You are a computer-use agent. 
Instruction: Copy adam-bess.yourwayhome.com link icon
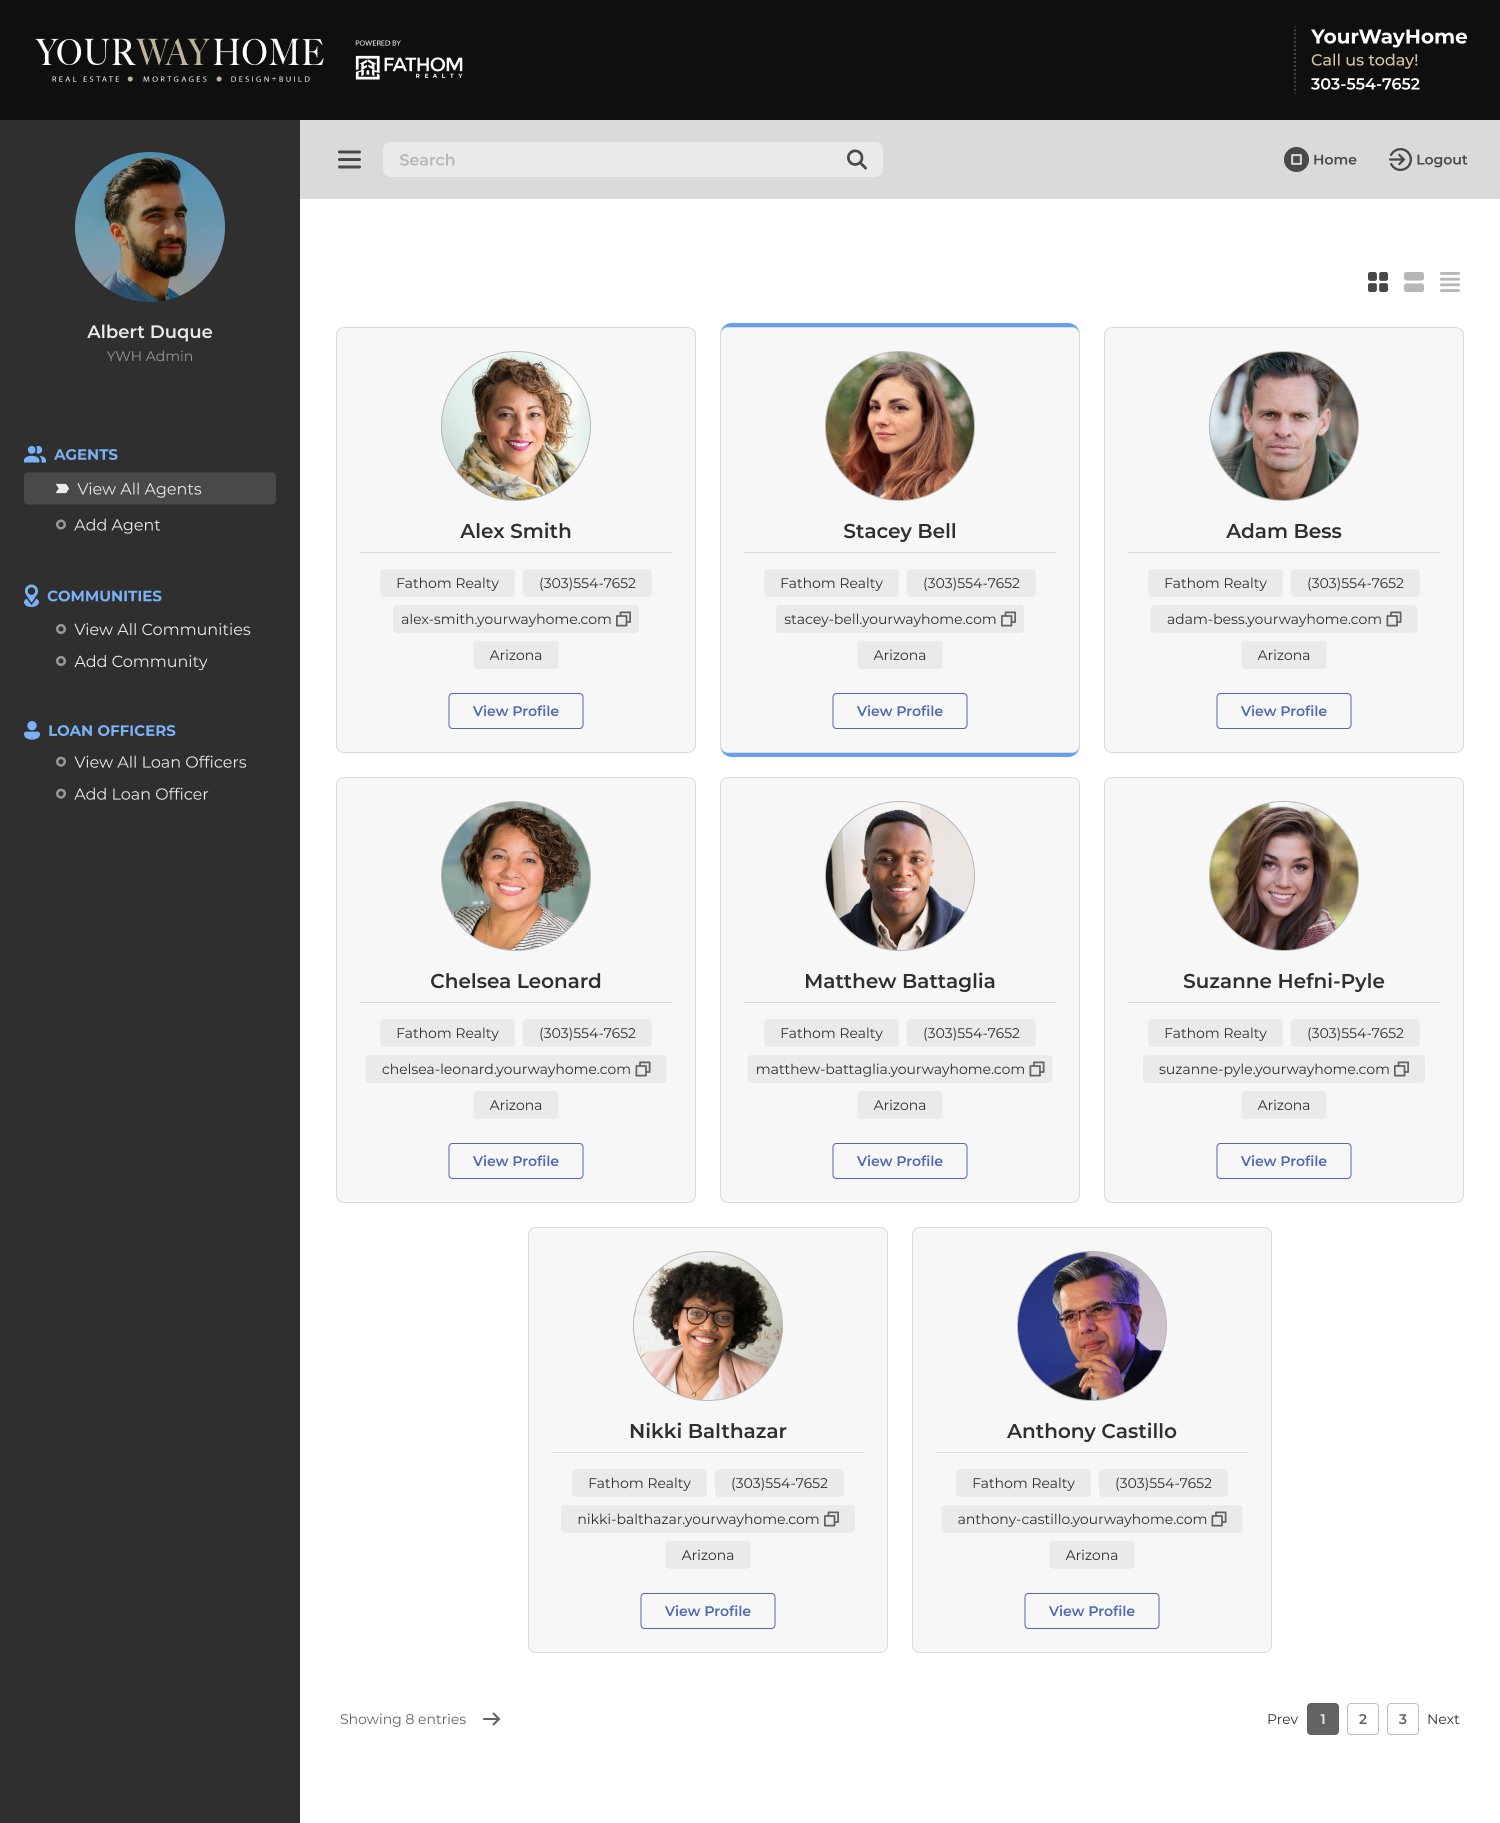1394,619
